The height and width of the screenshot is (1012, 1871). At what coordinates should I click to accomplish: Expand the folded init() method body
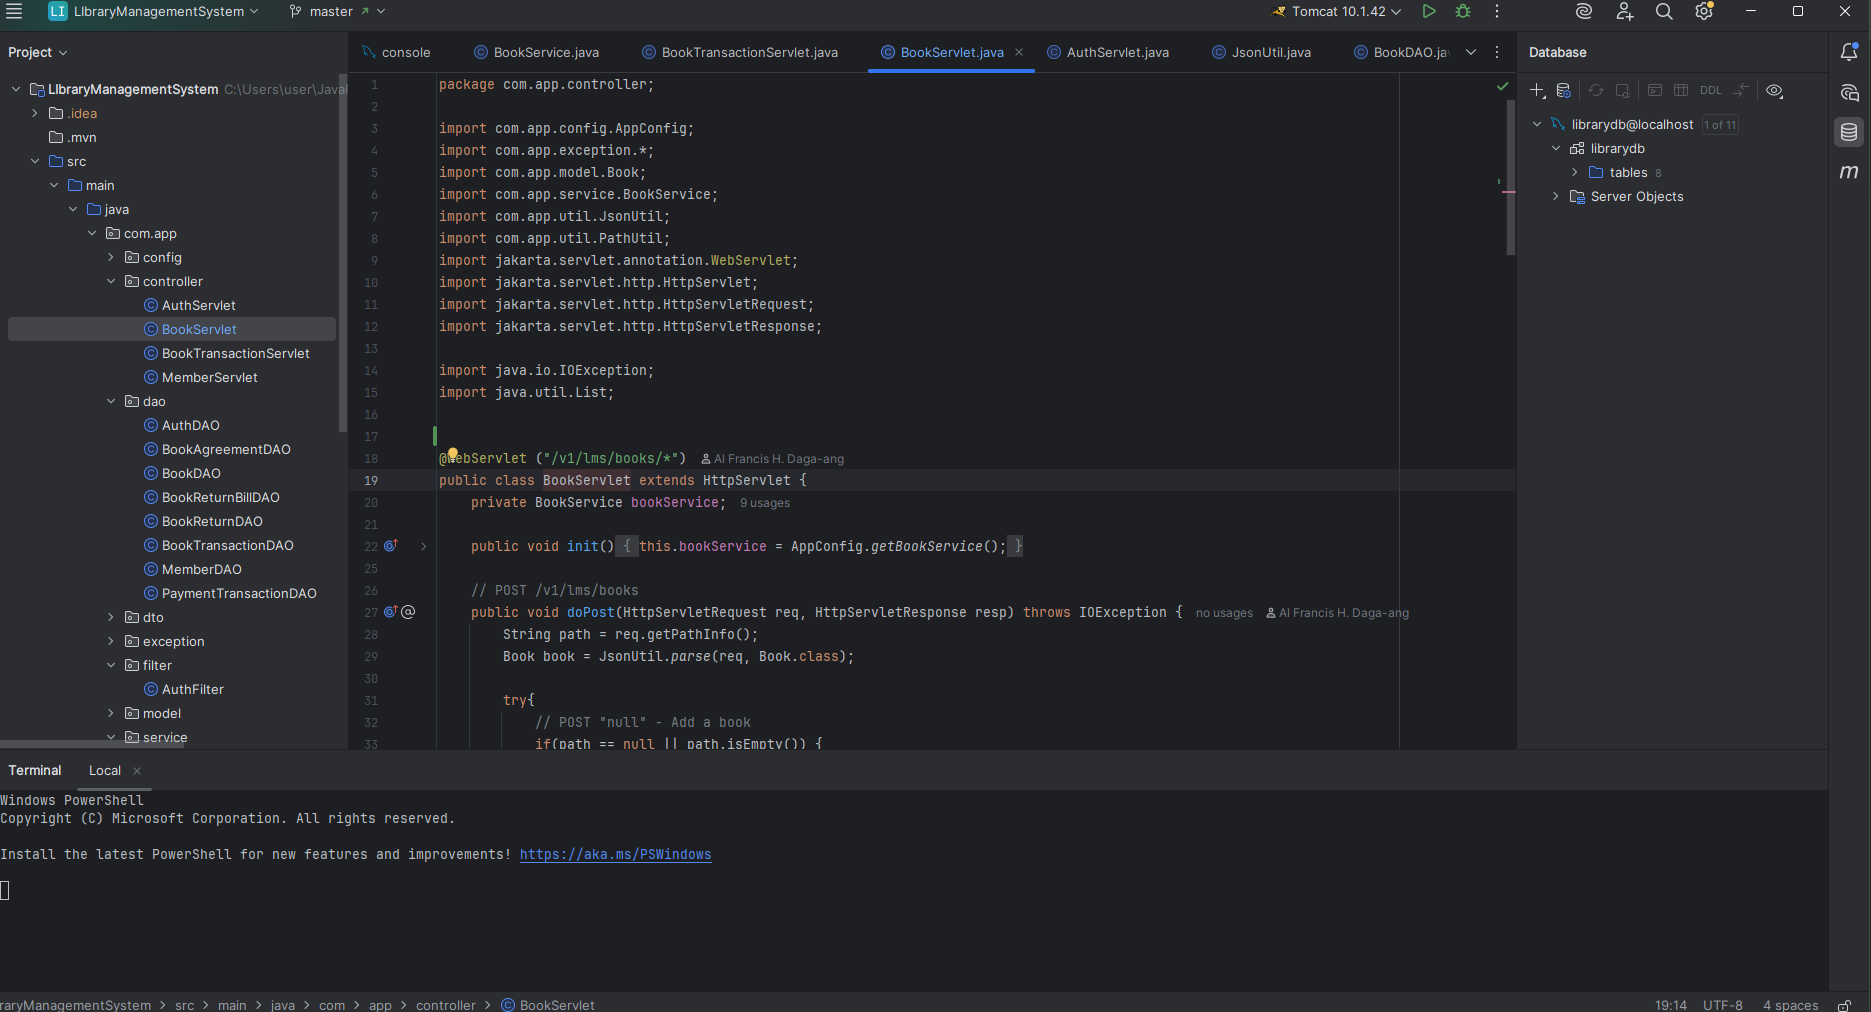[x=423, y=547]
